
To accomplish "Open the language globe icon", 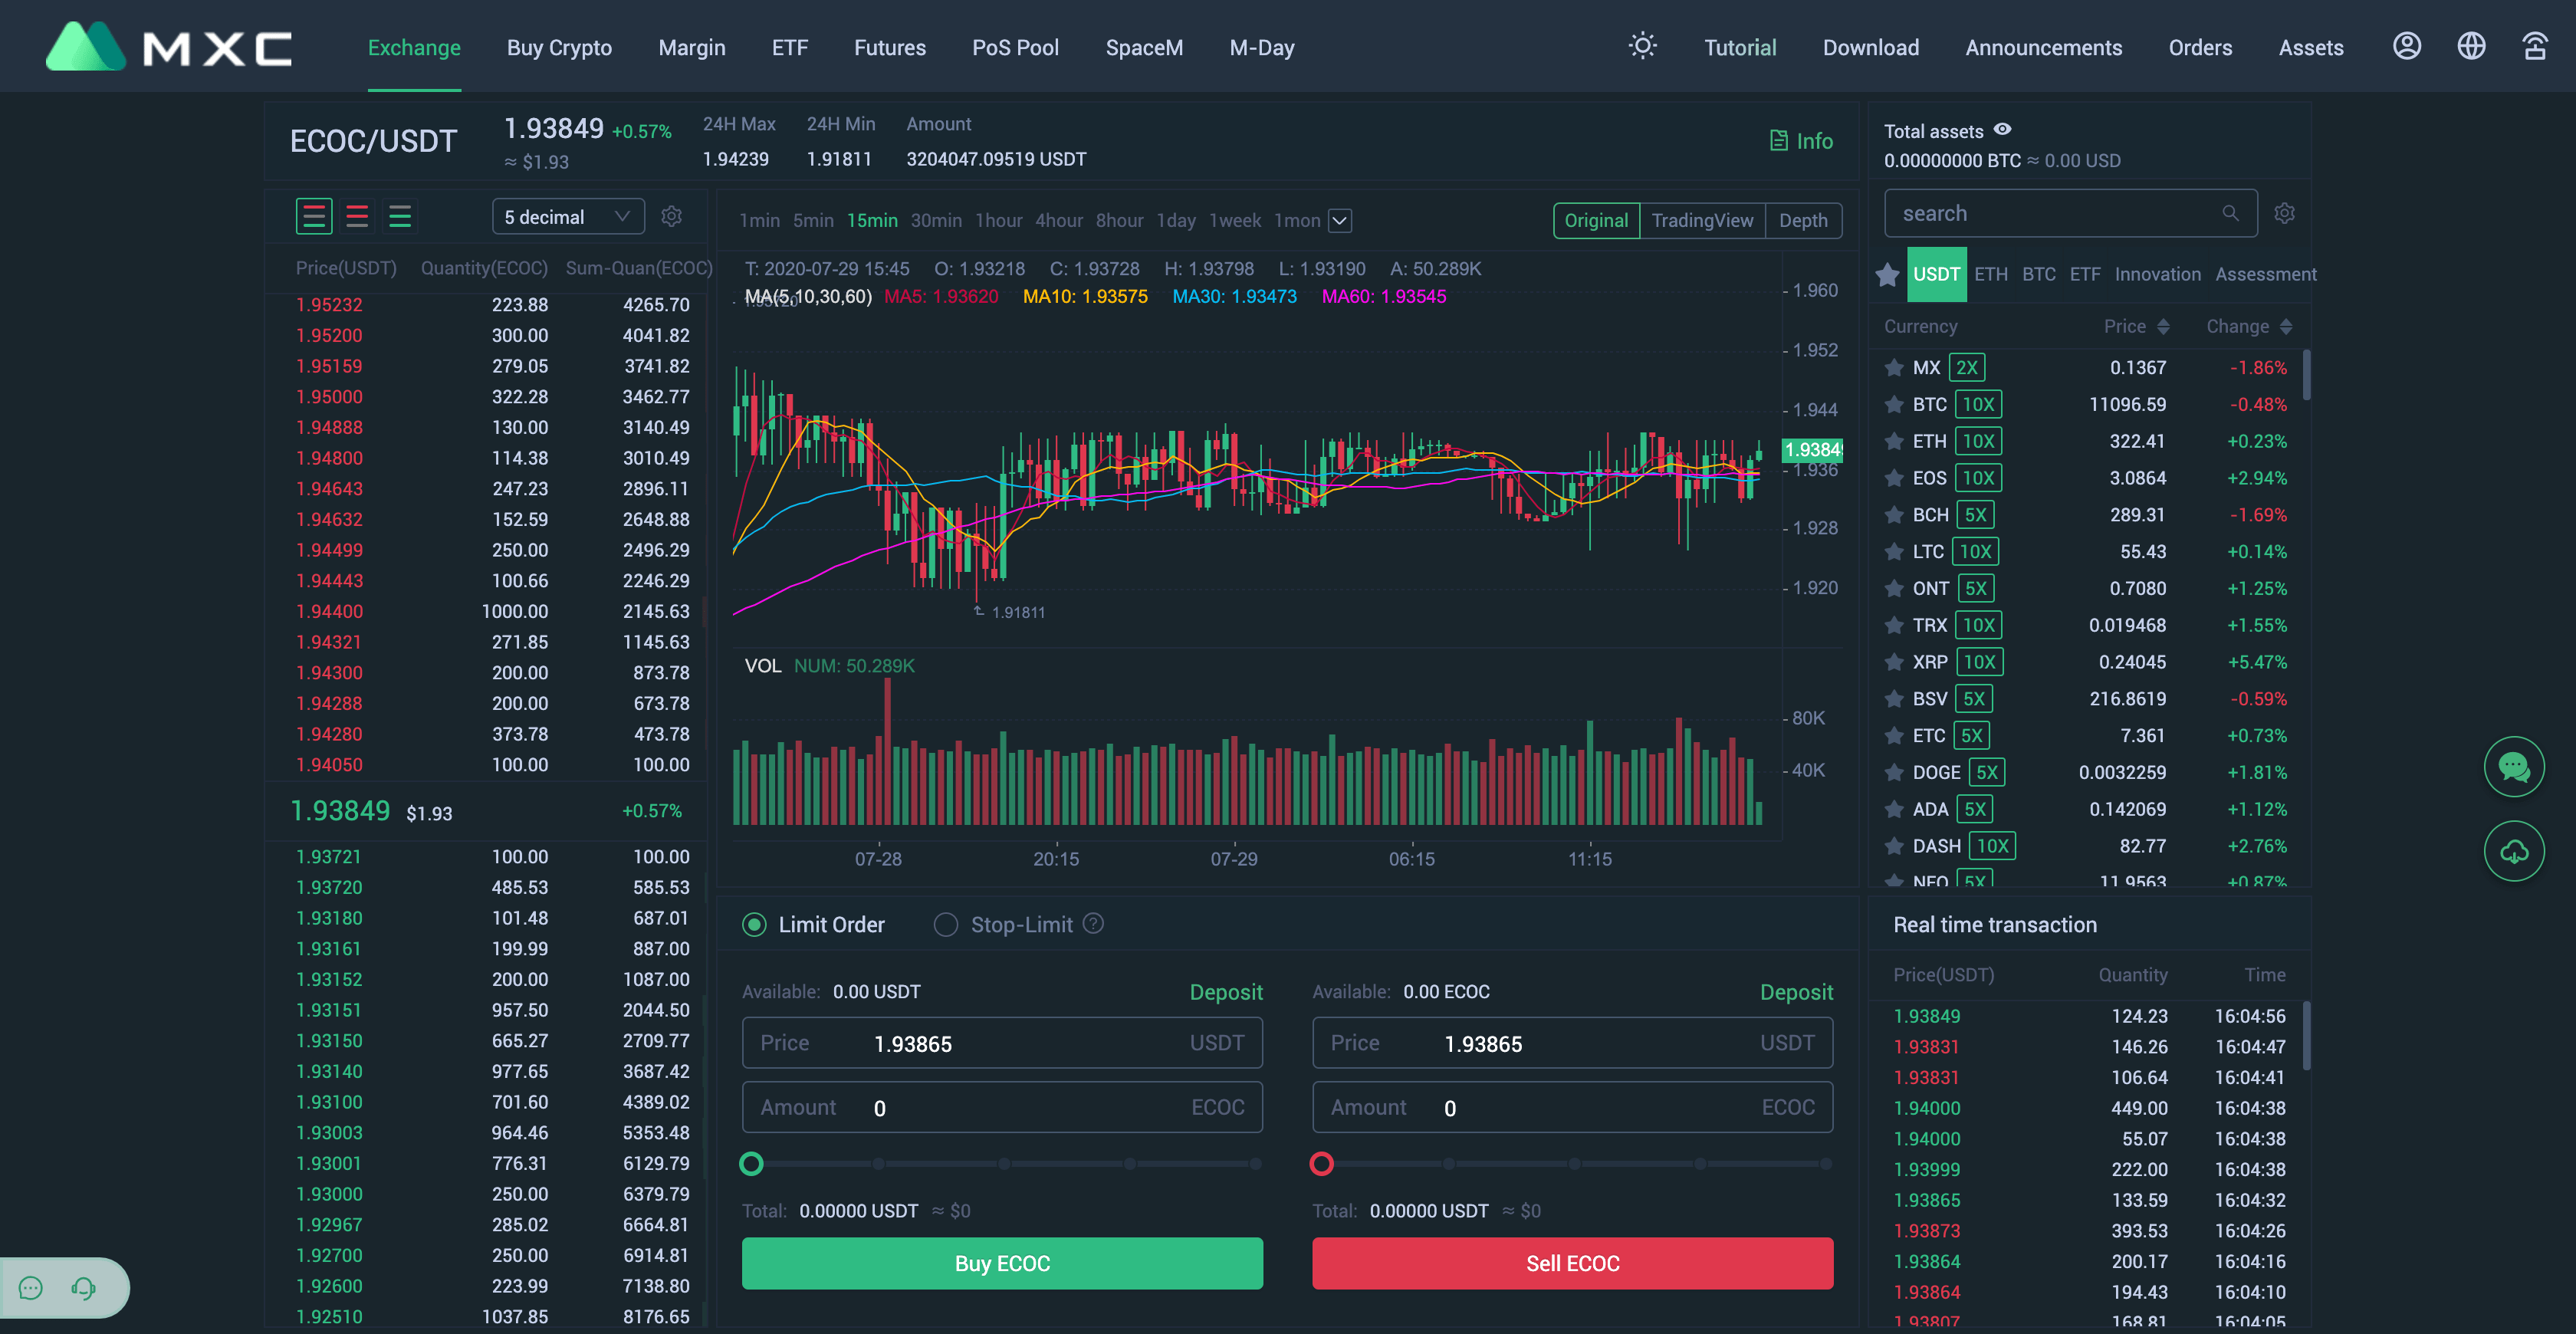I will tap(2470, 46).
